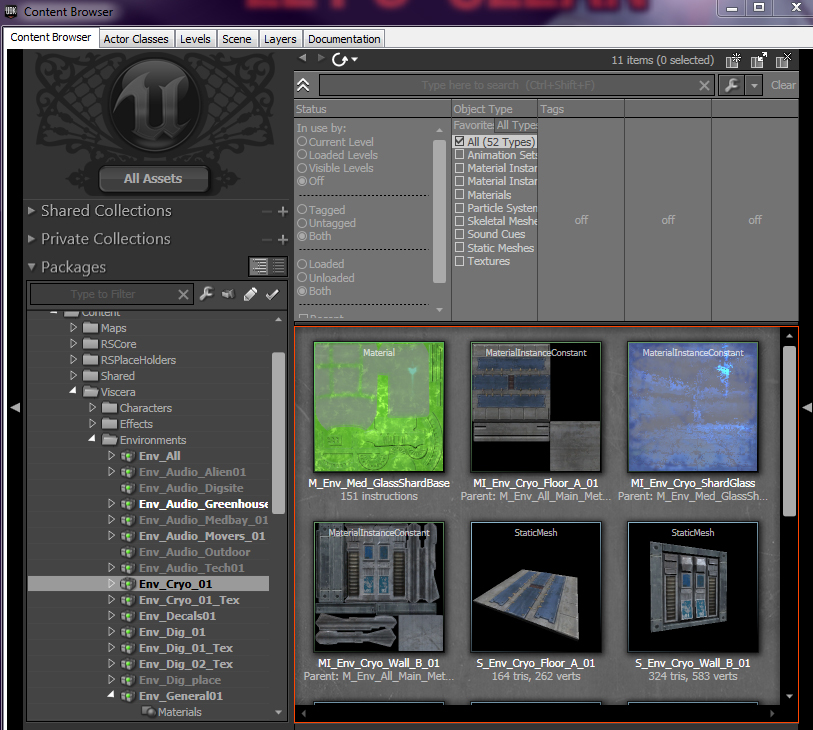Open the search options dropdown arrow
This screenshot has height=730, width=813.
754,86
